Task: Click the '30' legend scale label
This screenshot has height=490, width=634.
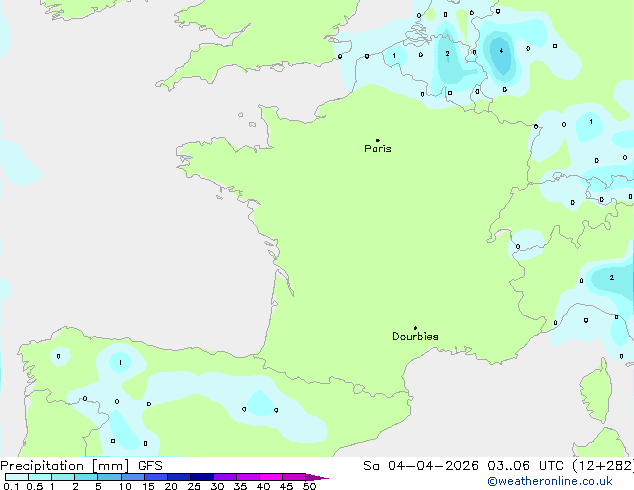Action: (x=217, y=486)
